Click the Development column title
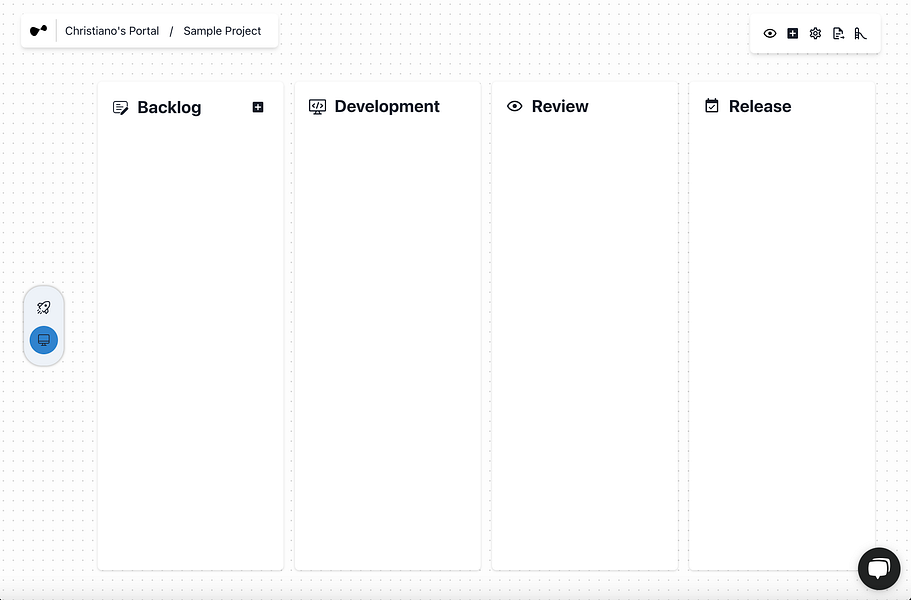This screenshot has width=911, height=600. pos(387,106)
